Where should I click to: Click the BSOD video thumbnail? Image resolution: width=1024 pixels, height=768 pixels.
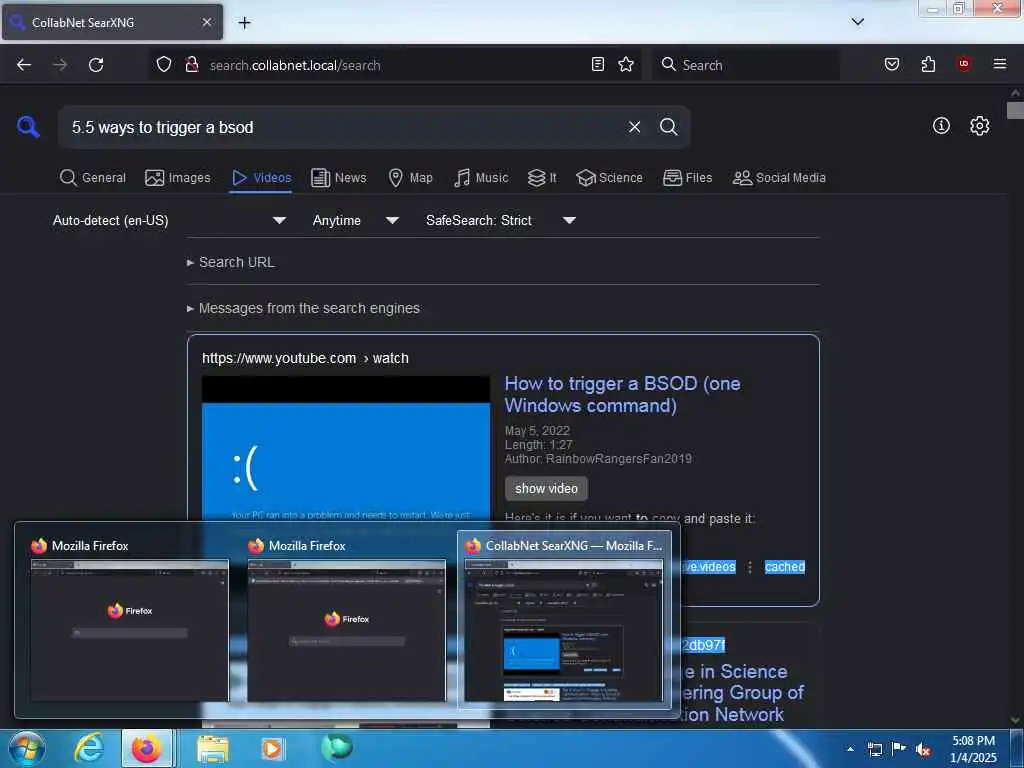tap(346, 449)
